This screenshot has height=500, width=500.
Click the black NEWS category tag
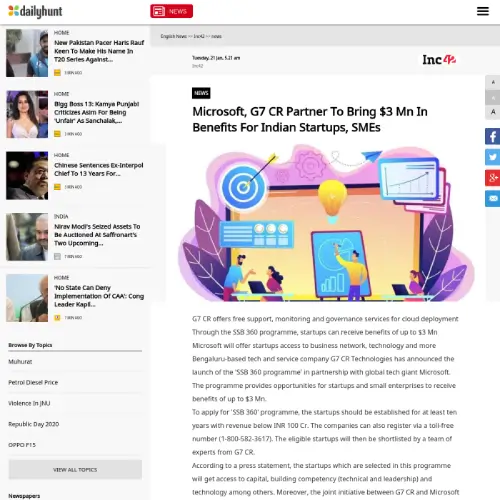coord(201,93)
